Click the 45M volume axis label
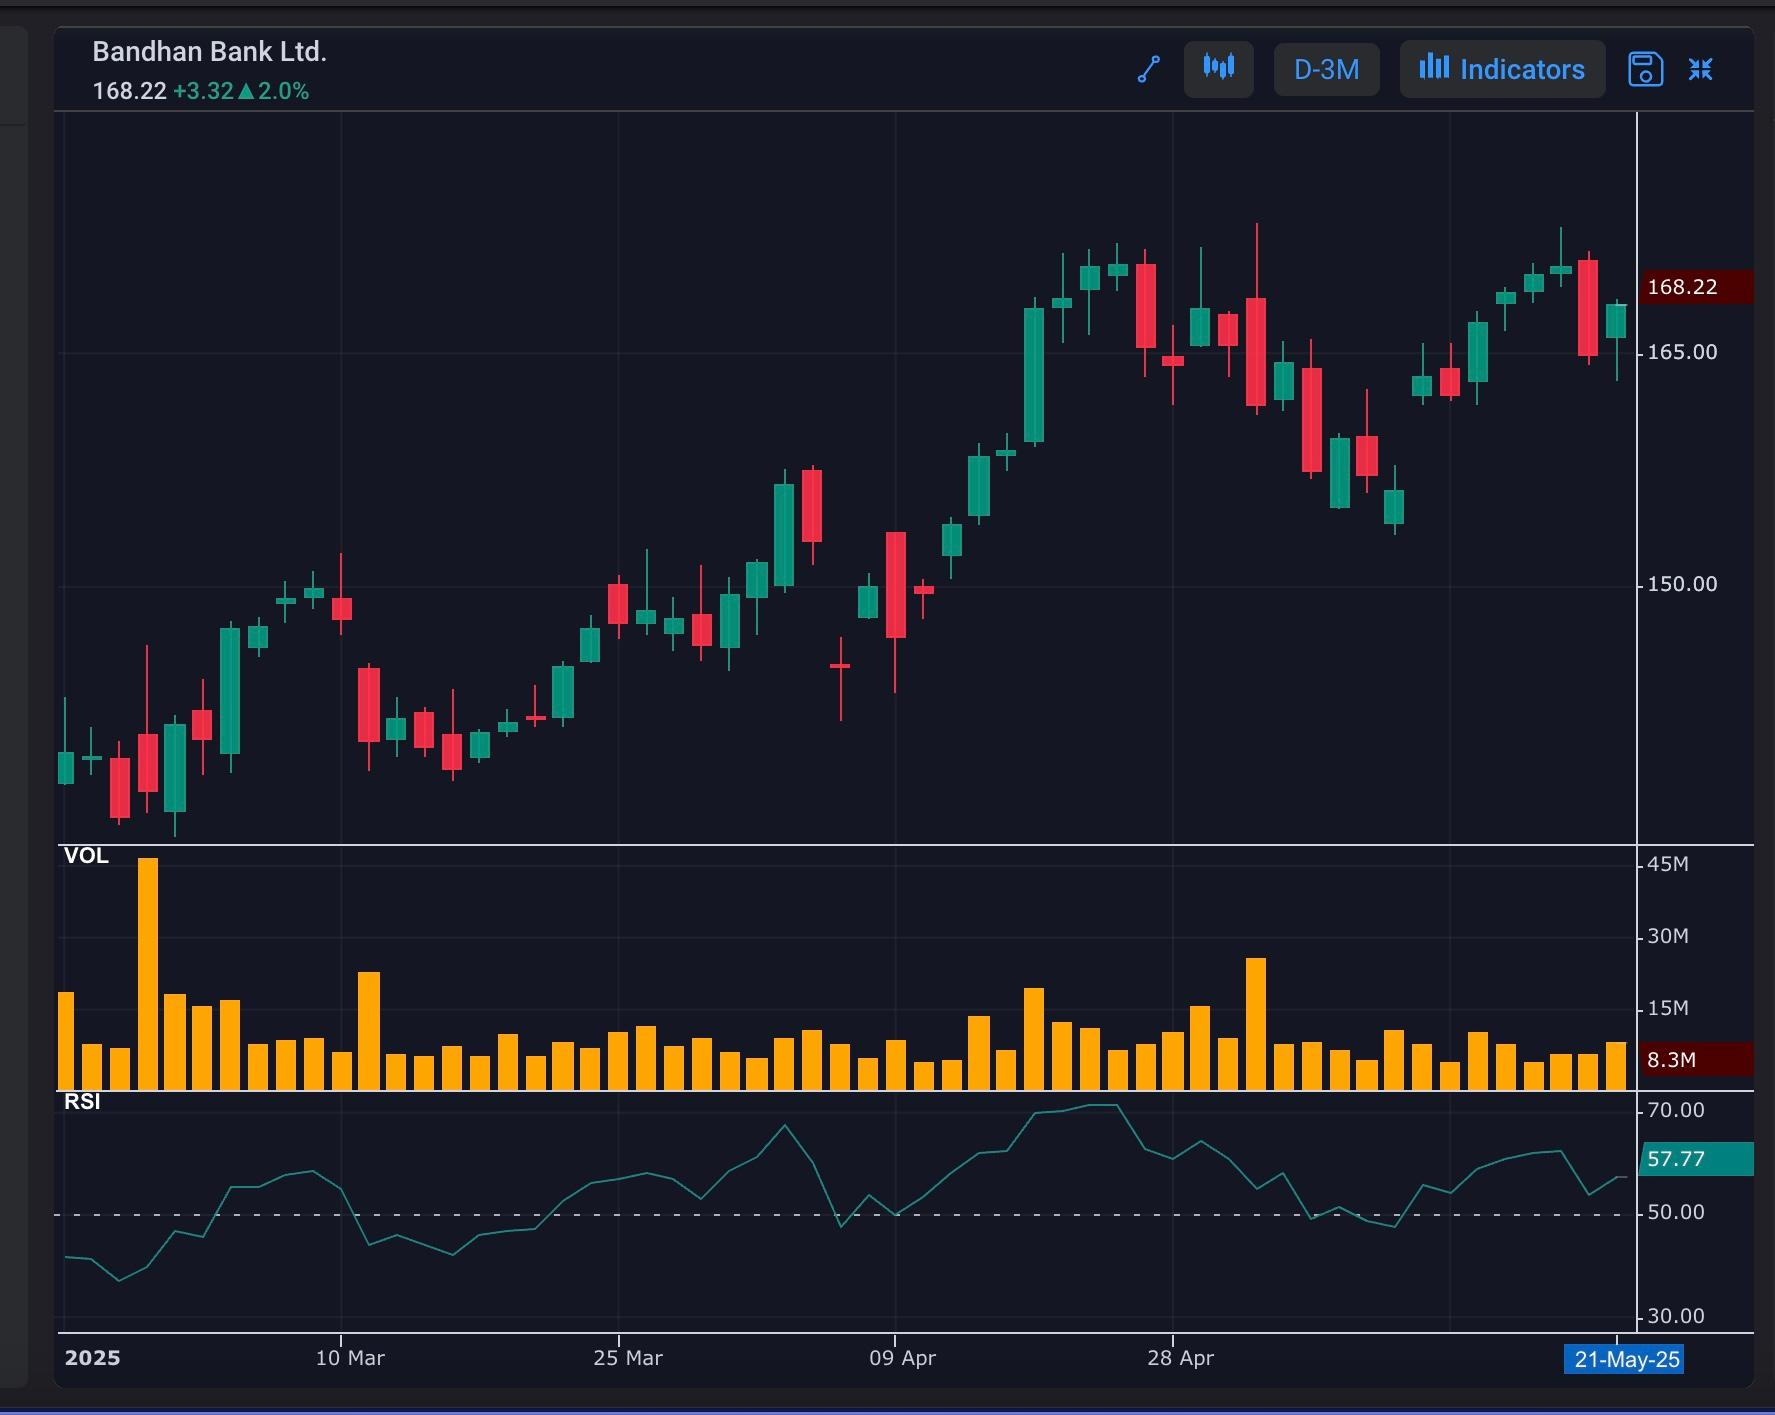Screen dimensions: 1775x1415 (1668, 864)
